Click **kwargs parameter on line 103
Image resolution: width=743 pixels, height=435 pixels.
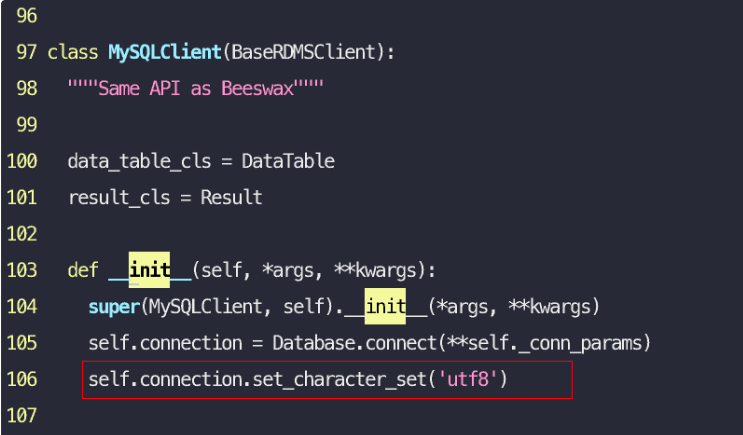(x=376, y=270)
